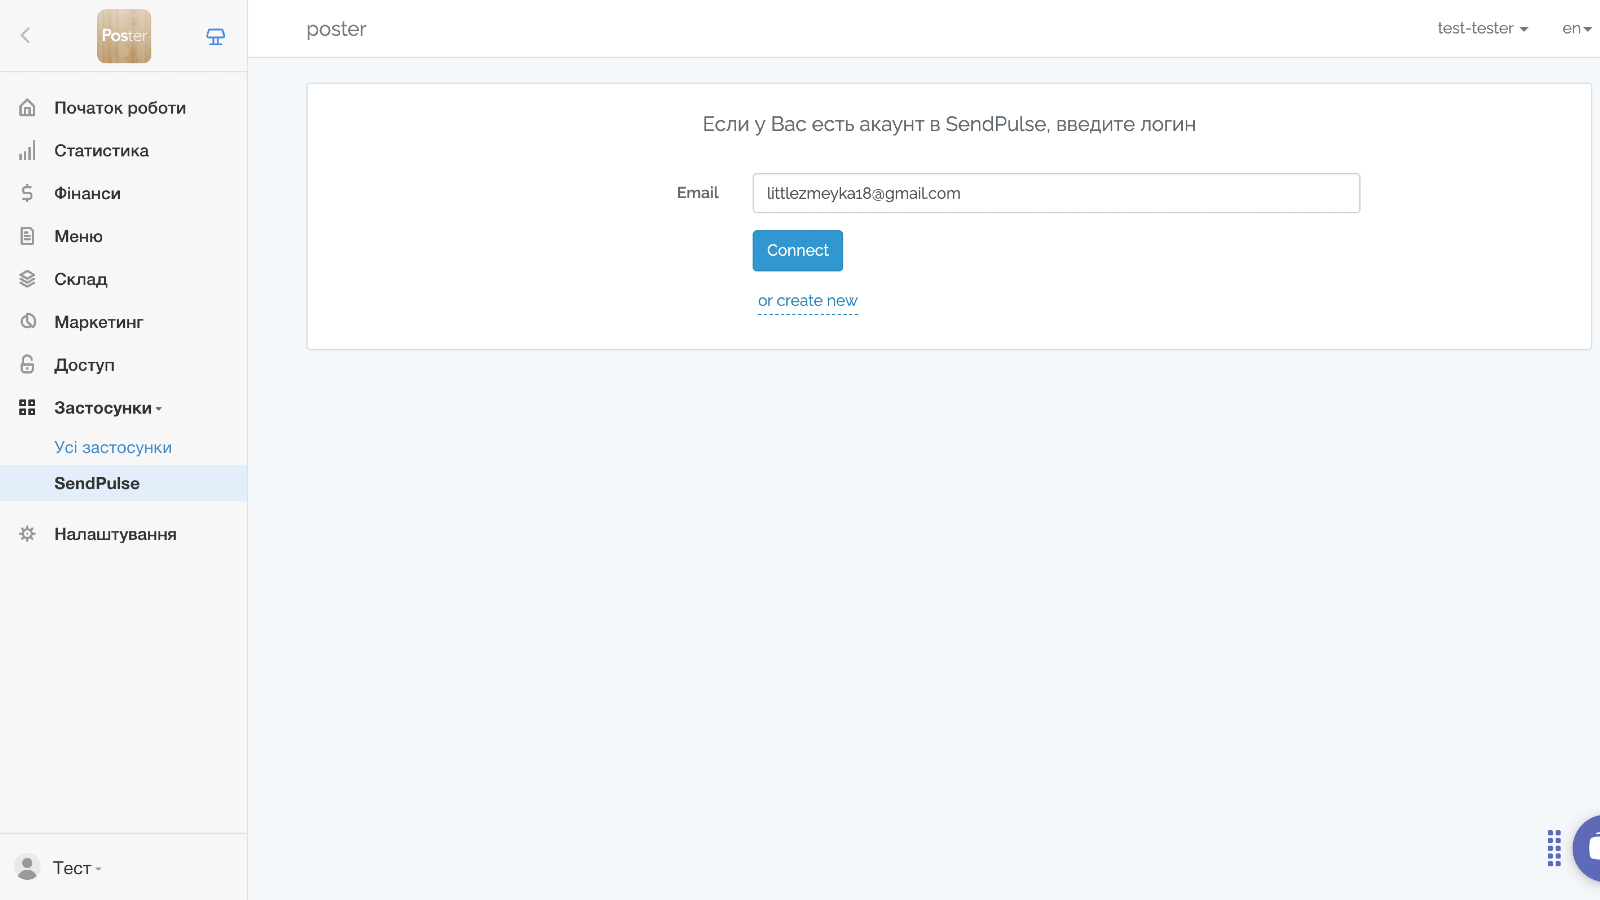1600x900 pixels.
Task: Click the home icon for Початок роботи
Action: pos(28,108)
